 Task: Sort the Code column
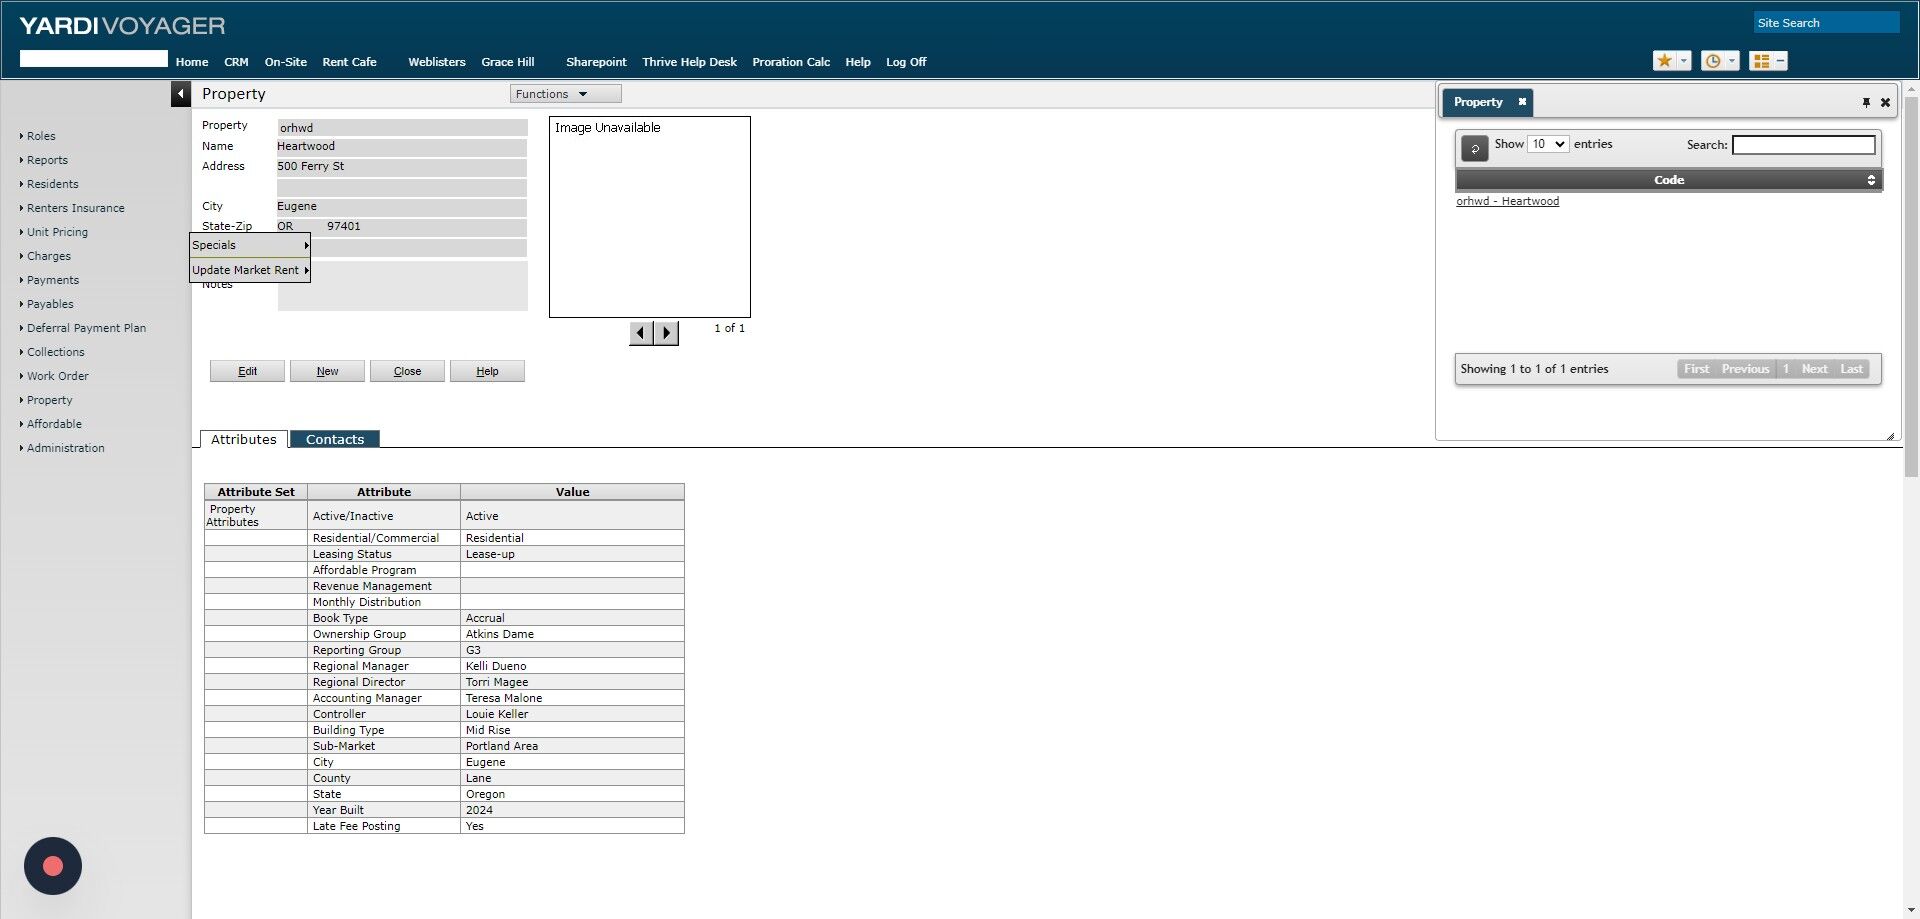1668,180
